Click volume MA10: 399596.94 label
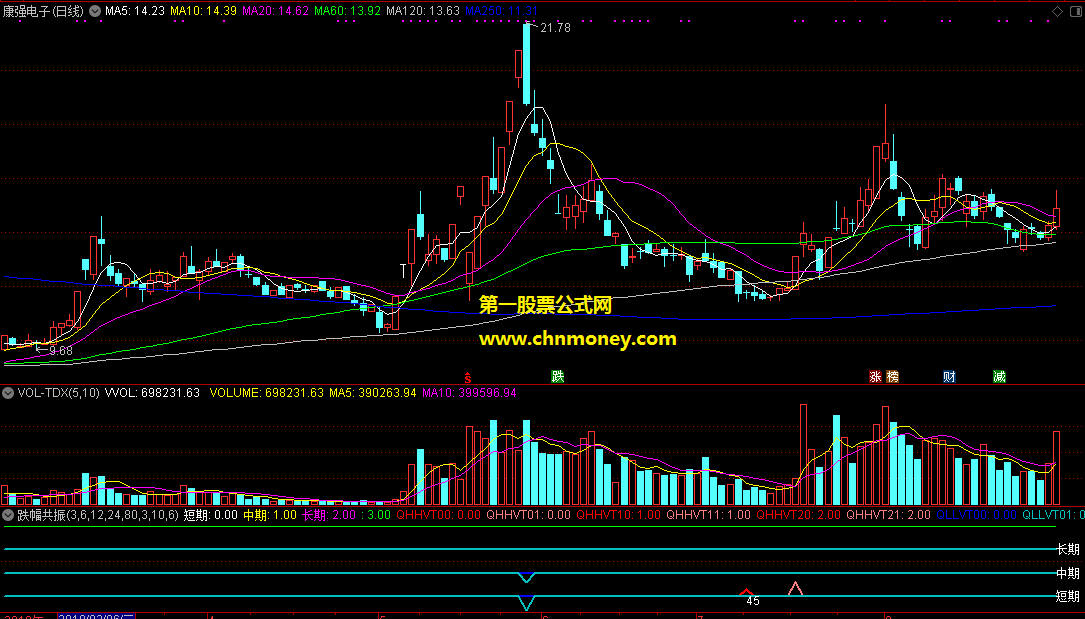The width and height of the screenshot is (1085, 619). [469, 393]
